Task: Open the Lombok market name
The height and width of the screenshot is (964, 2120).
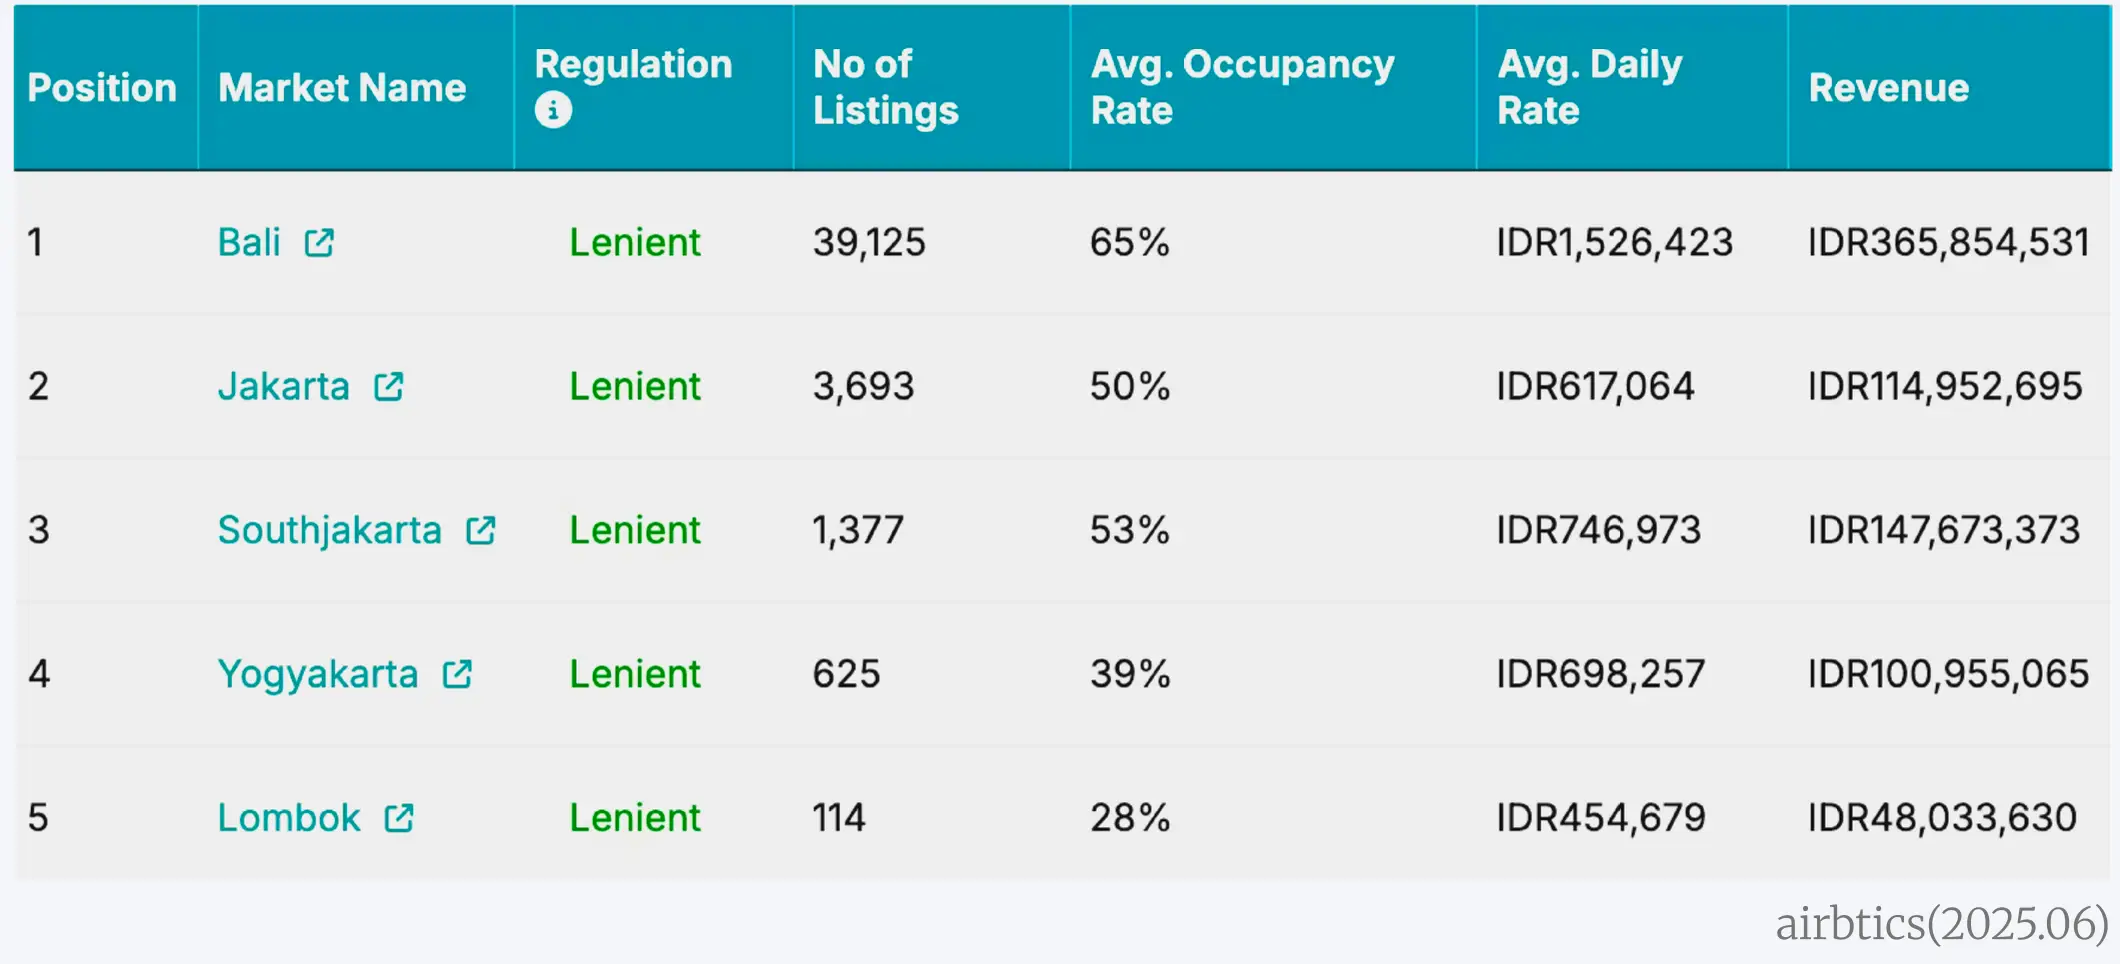Action: [289, 819]
